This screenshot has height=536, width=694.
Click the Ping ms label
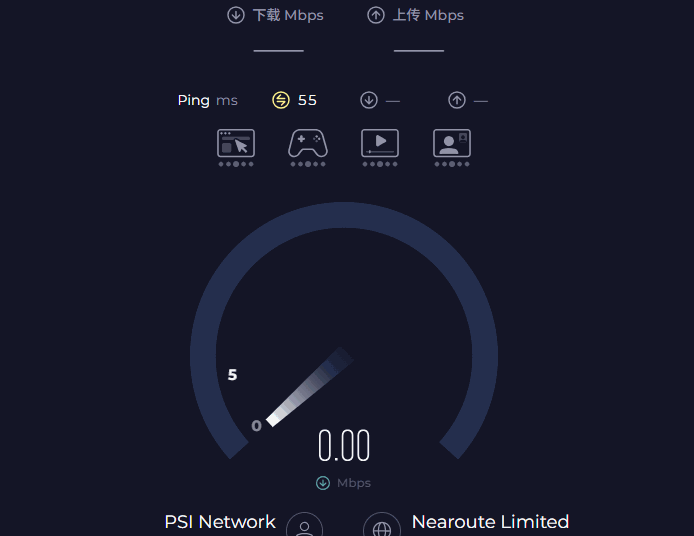(x=208, y=100)
